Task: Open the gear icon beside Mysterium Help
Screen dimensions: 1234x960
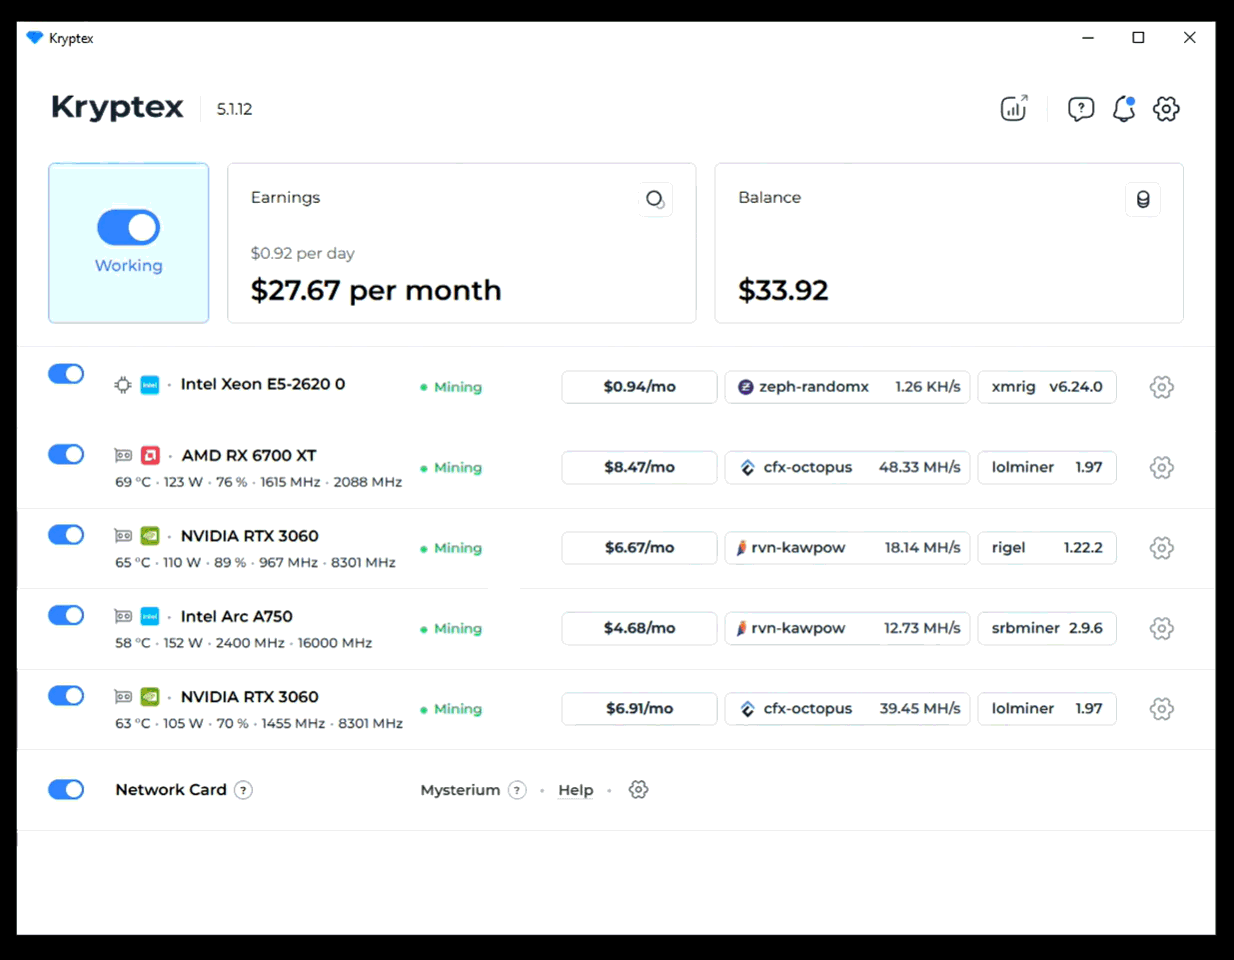Action: [x=638, y=790]
